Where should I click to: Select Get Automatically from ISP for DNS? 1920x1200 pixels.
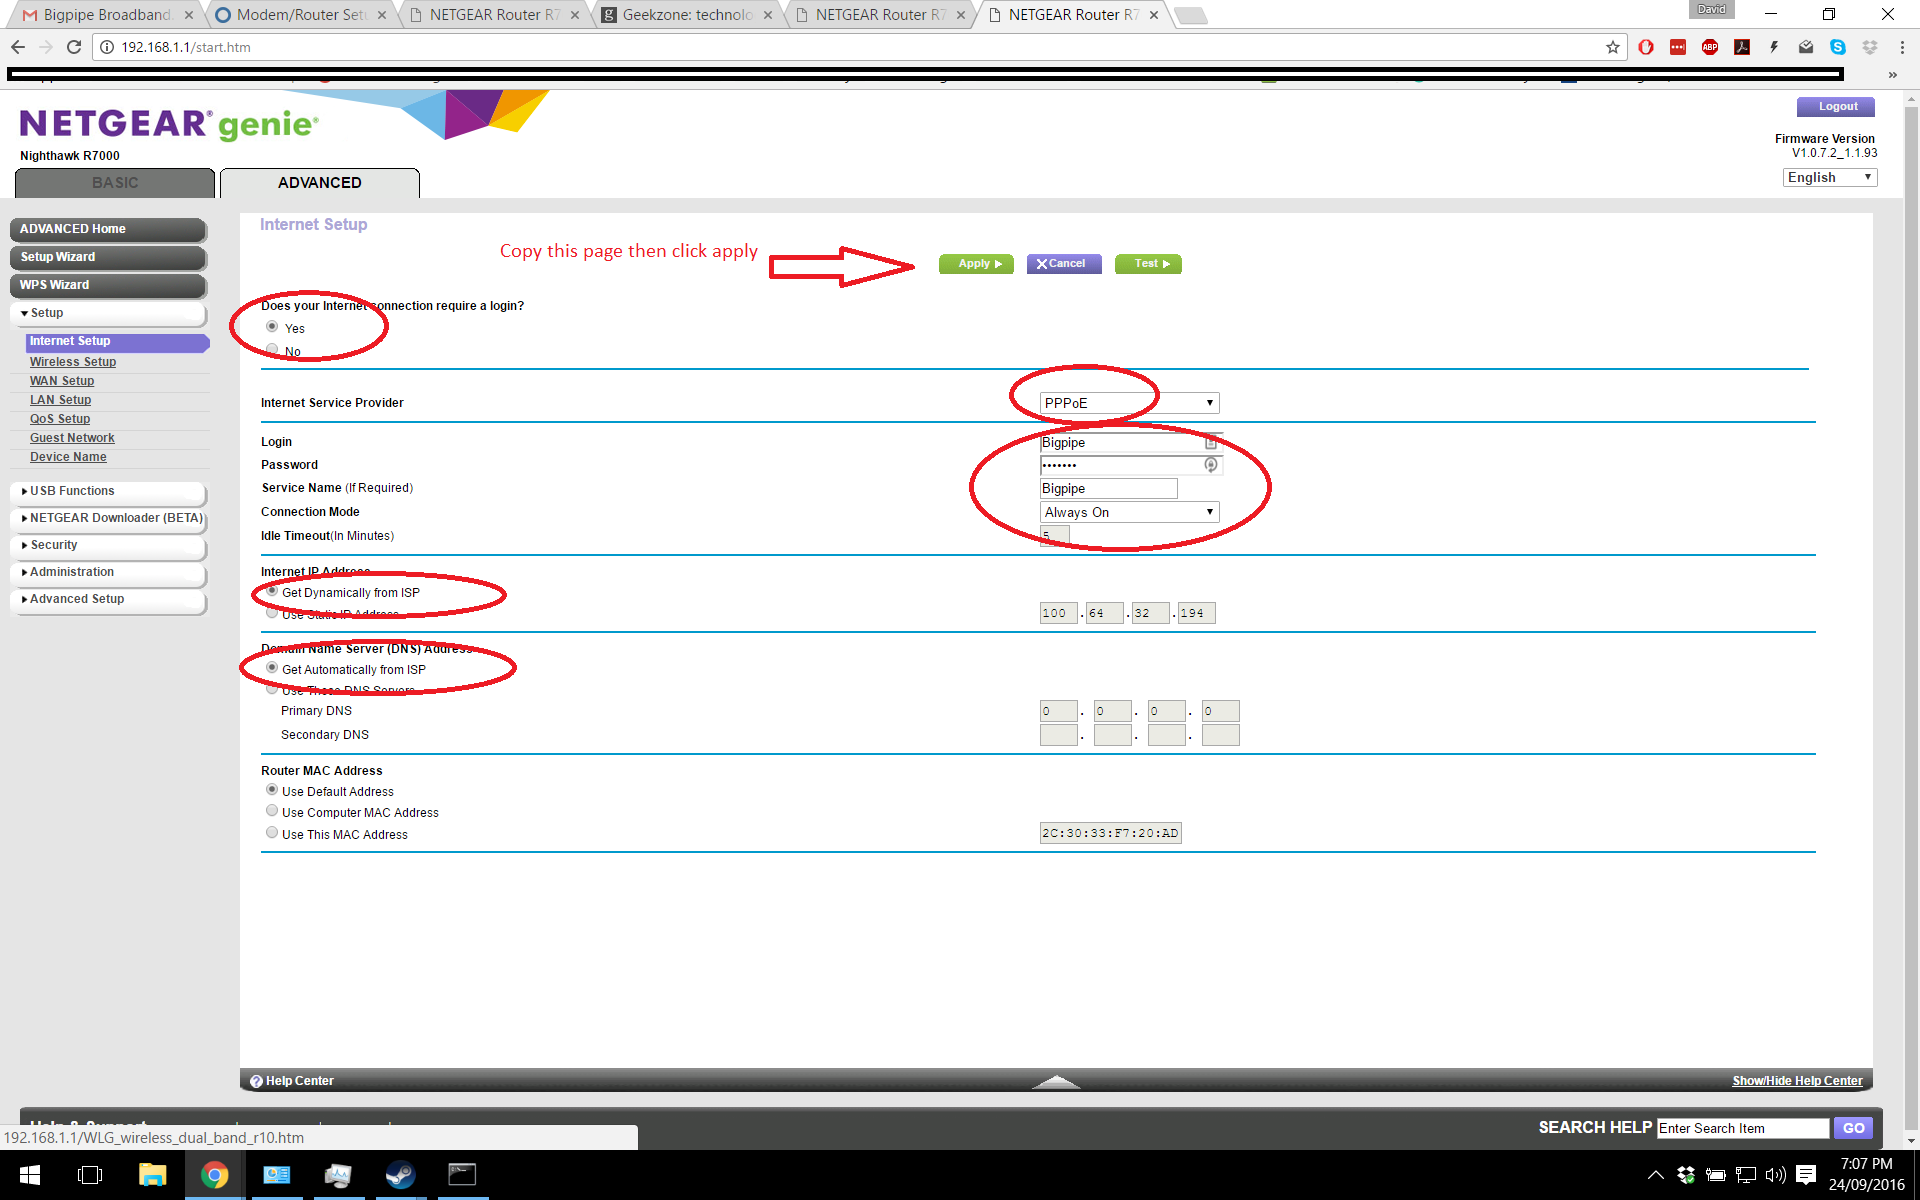(272, 668)
